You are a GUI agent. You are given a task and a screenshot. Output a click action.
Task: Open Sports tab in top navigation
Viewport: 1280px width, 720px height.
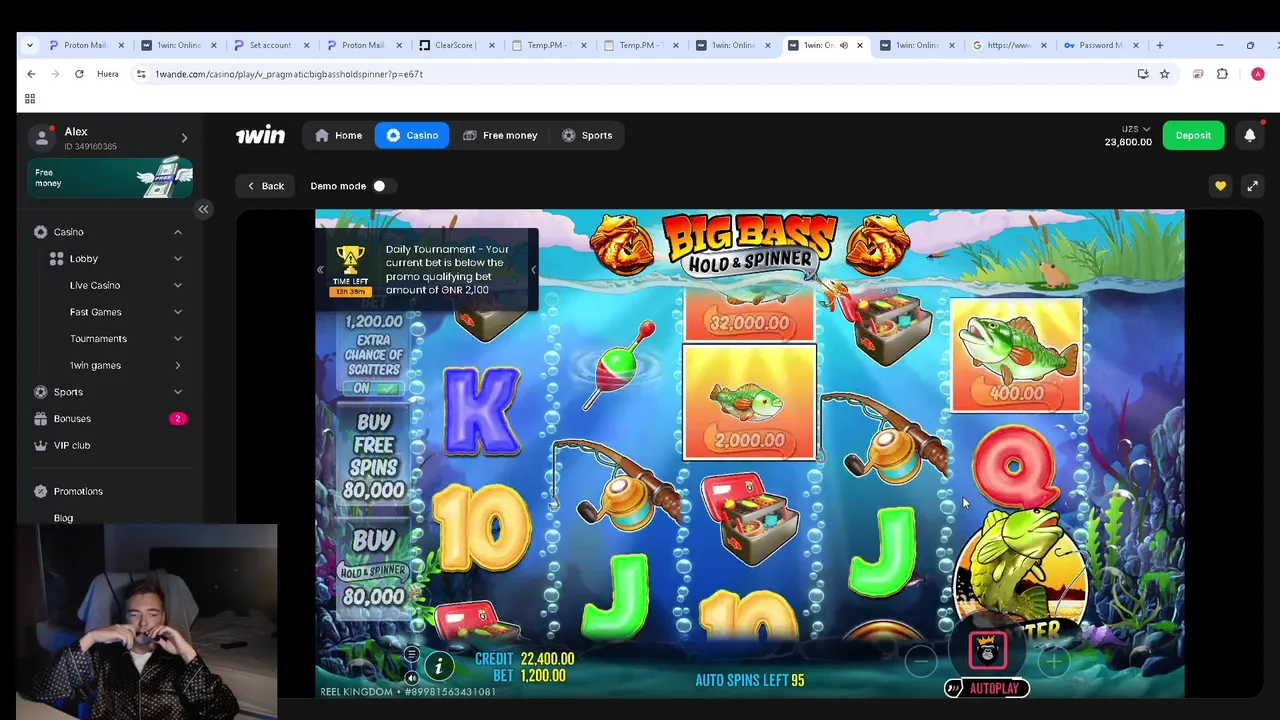point(587,135)
